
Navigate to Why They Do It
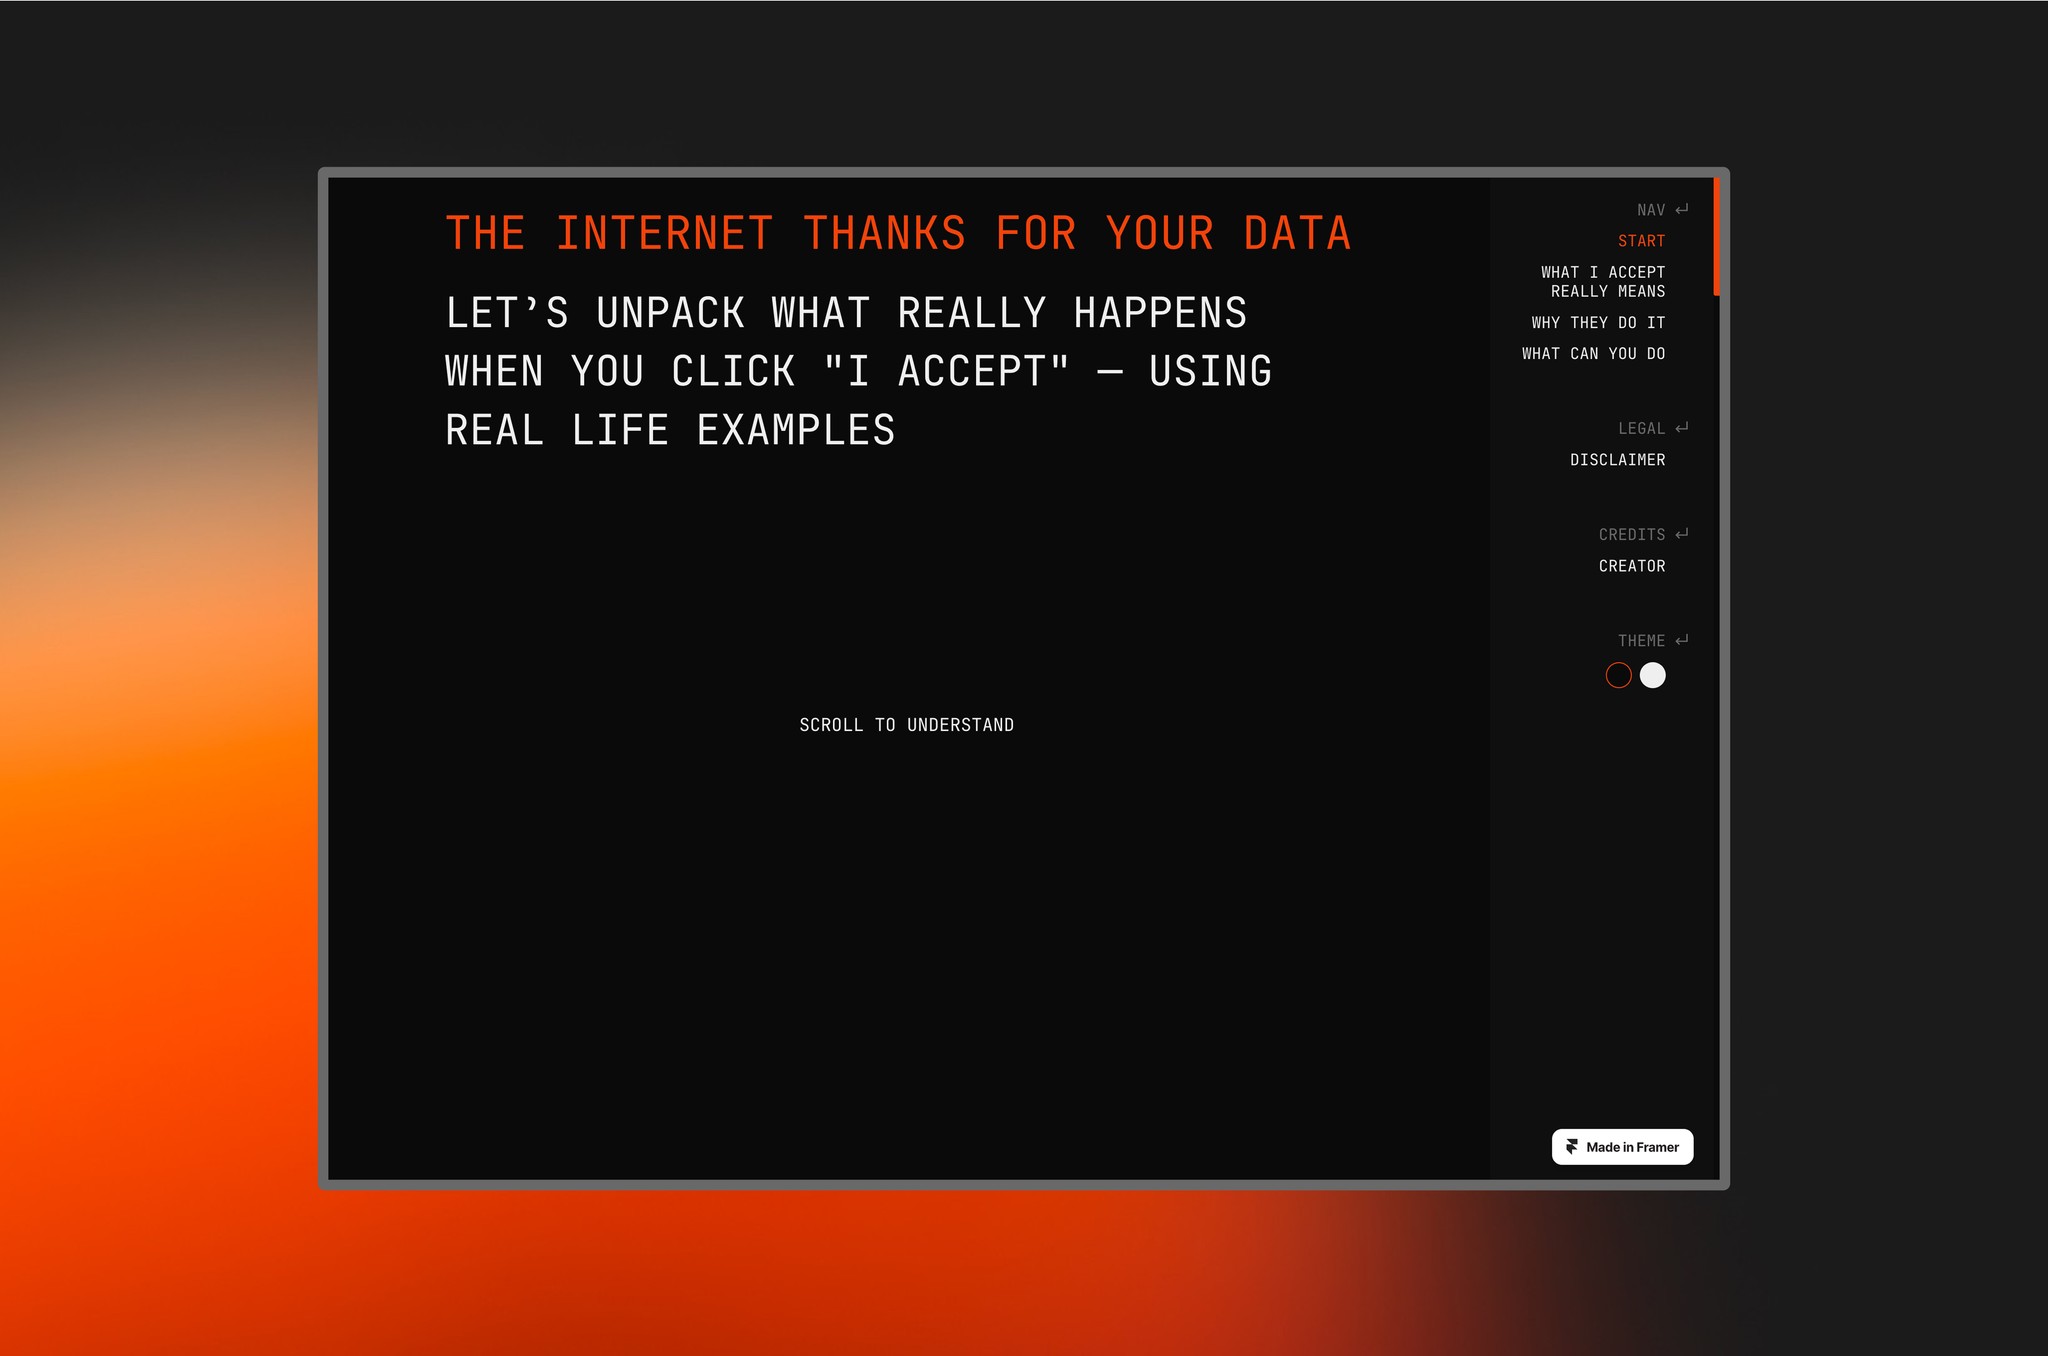(x=1598, y=323)
